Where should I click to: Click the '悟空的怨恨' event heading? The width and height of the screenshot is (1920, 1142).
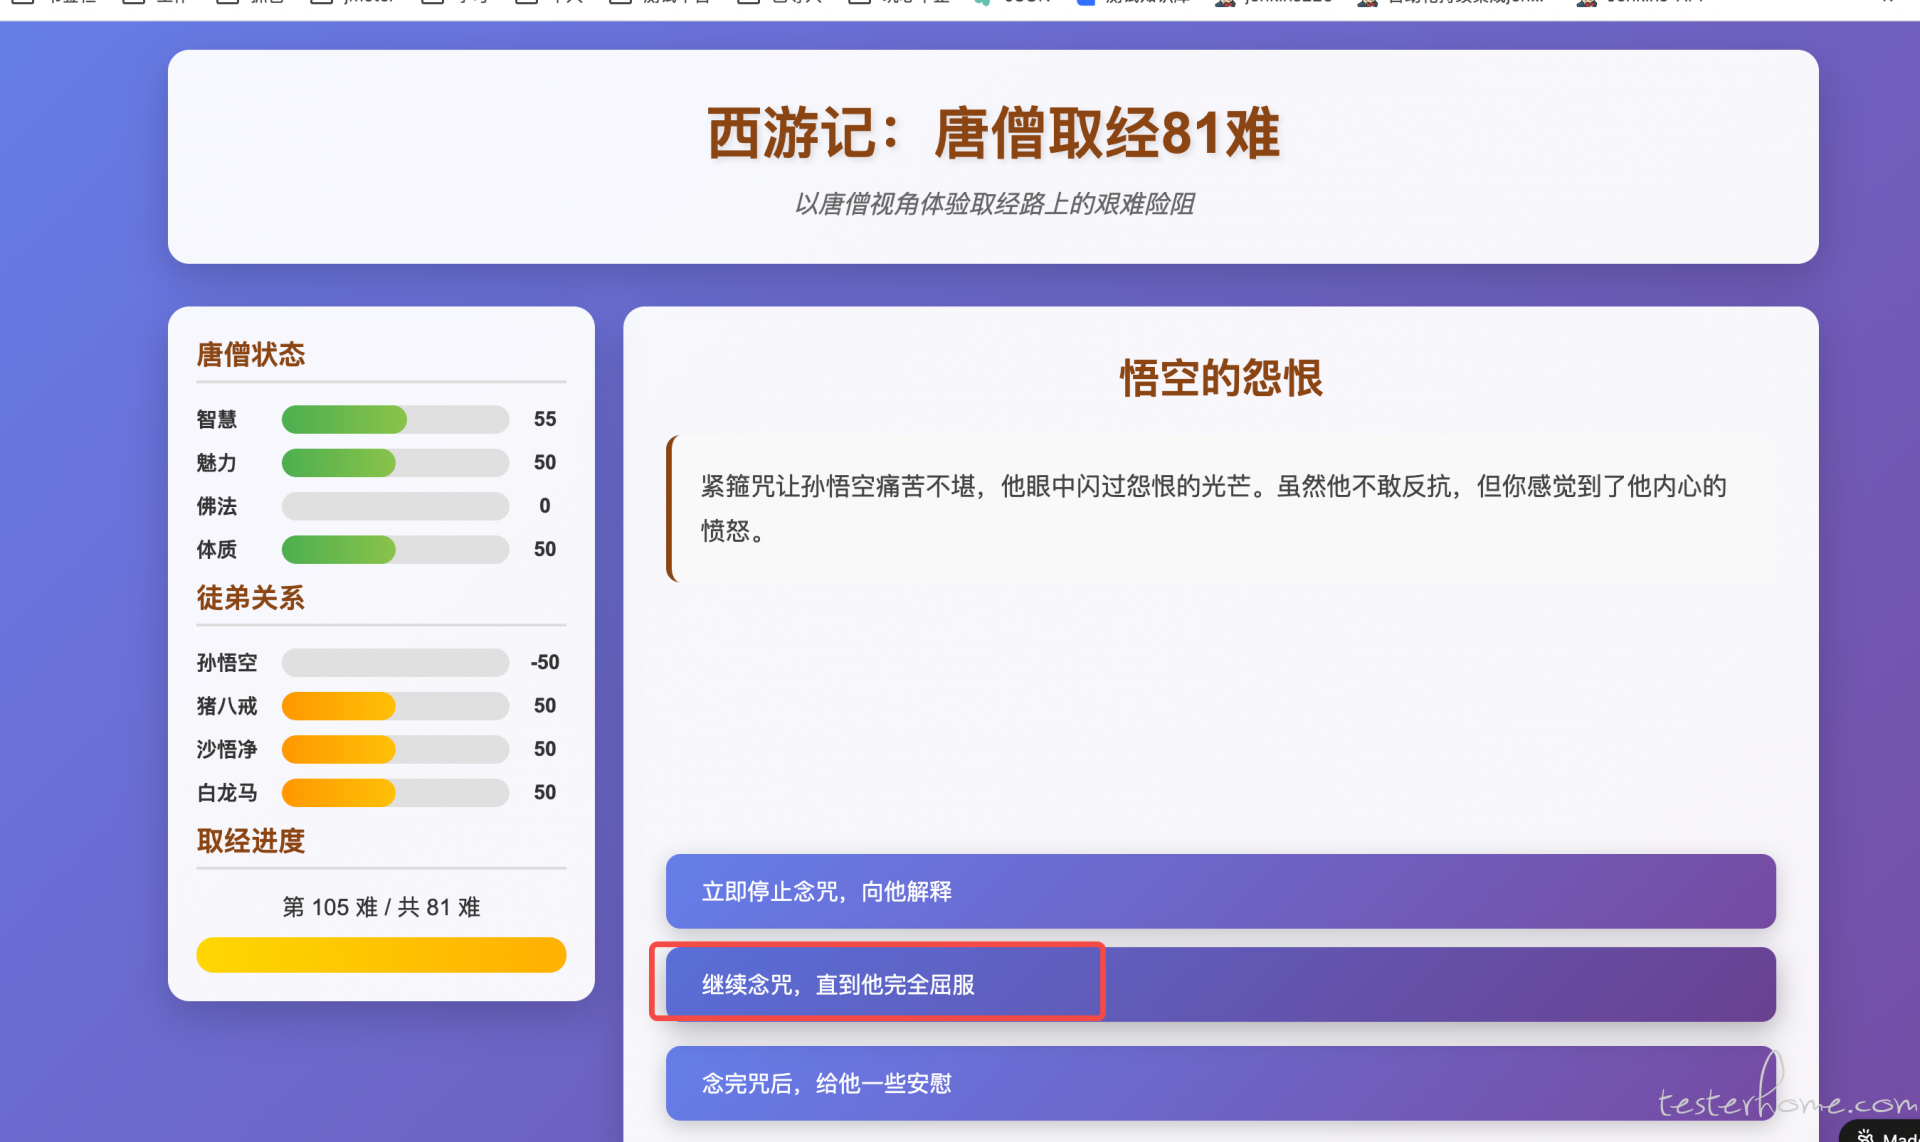[1220, 378]
